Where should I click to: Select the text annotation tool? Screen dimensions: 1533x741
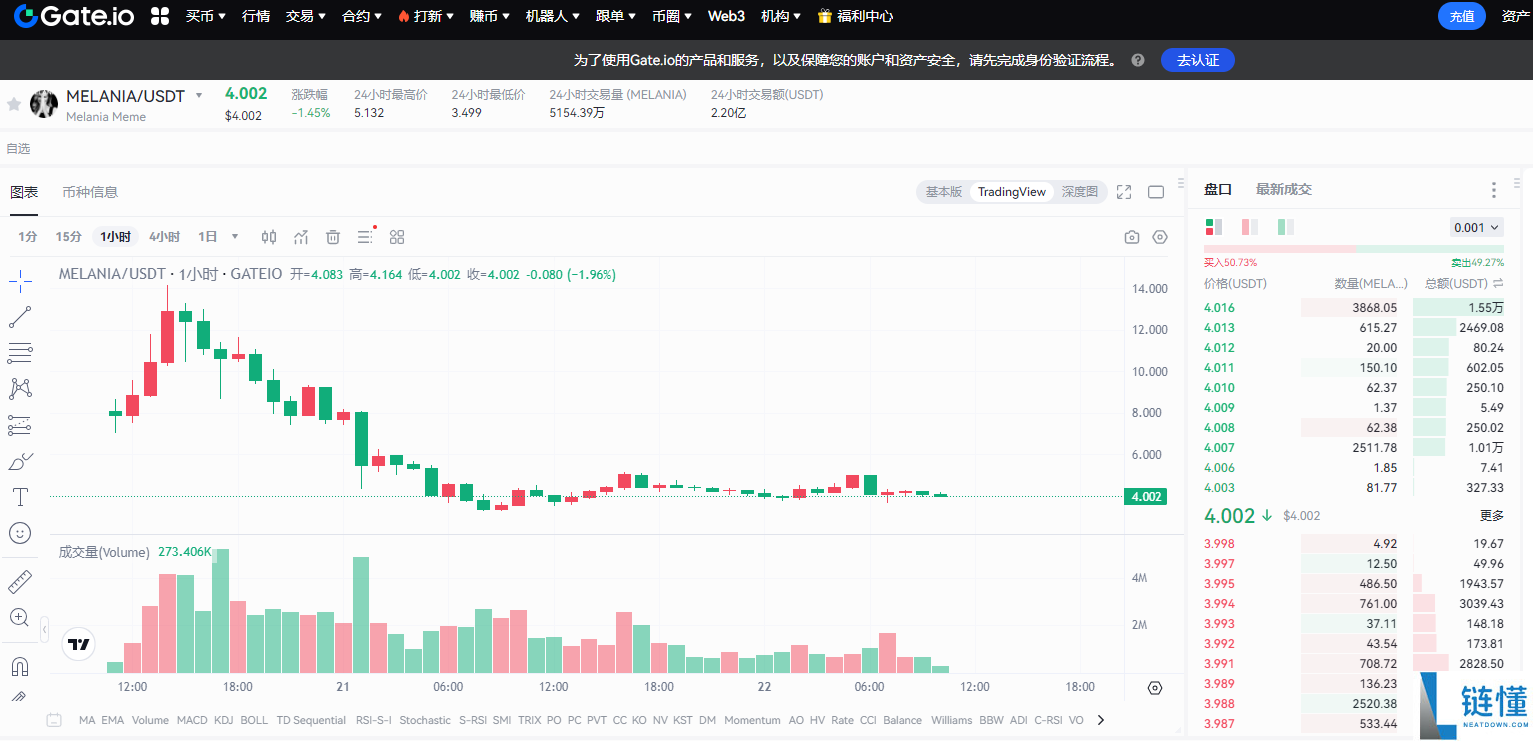(x=20, y=497)
